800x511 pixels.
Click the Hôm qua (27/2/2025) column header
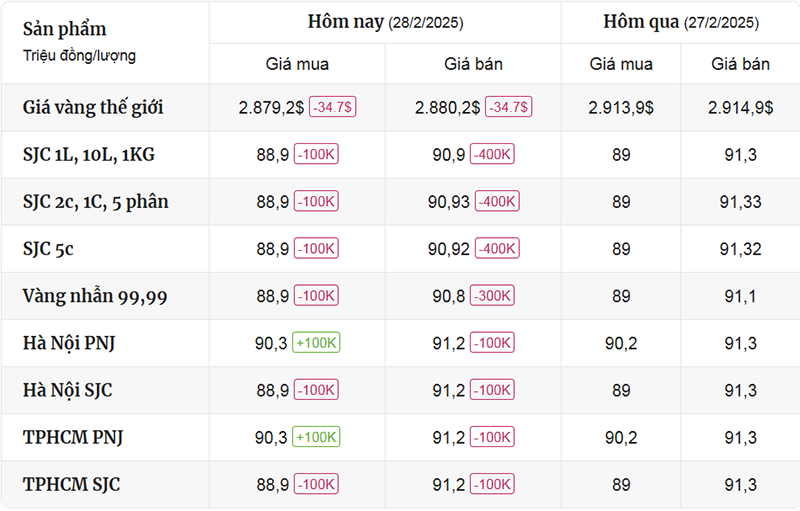[x=681, y=22]
